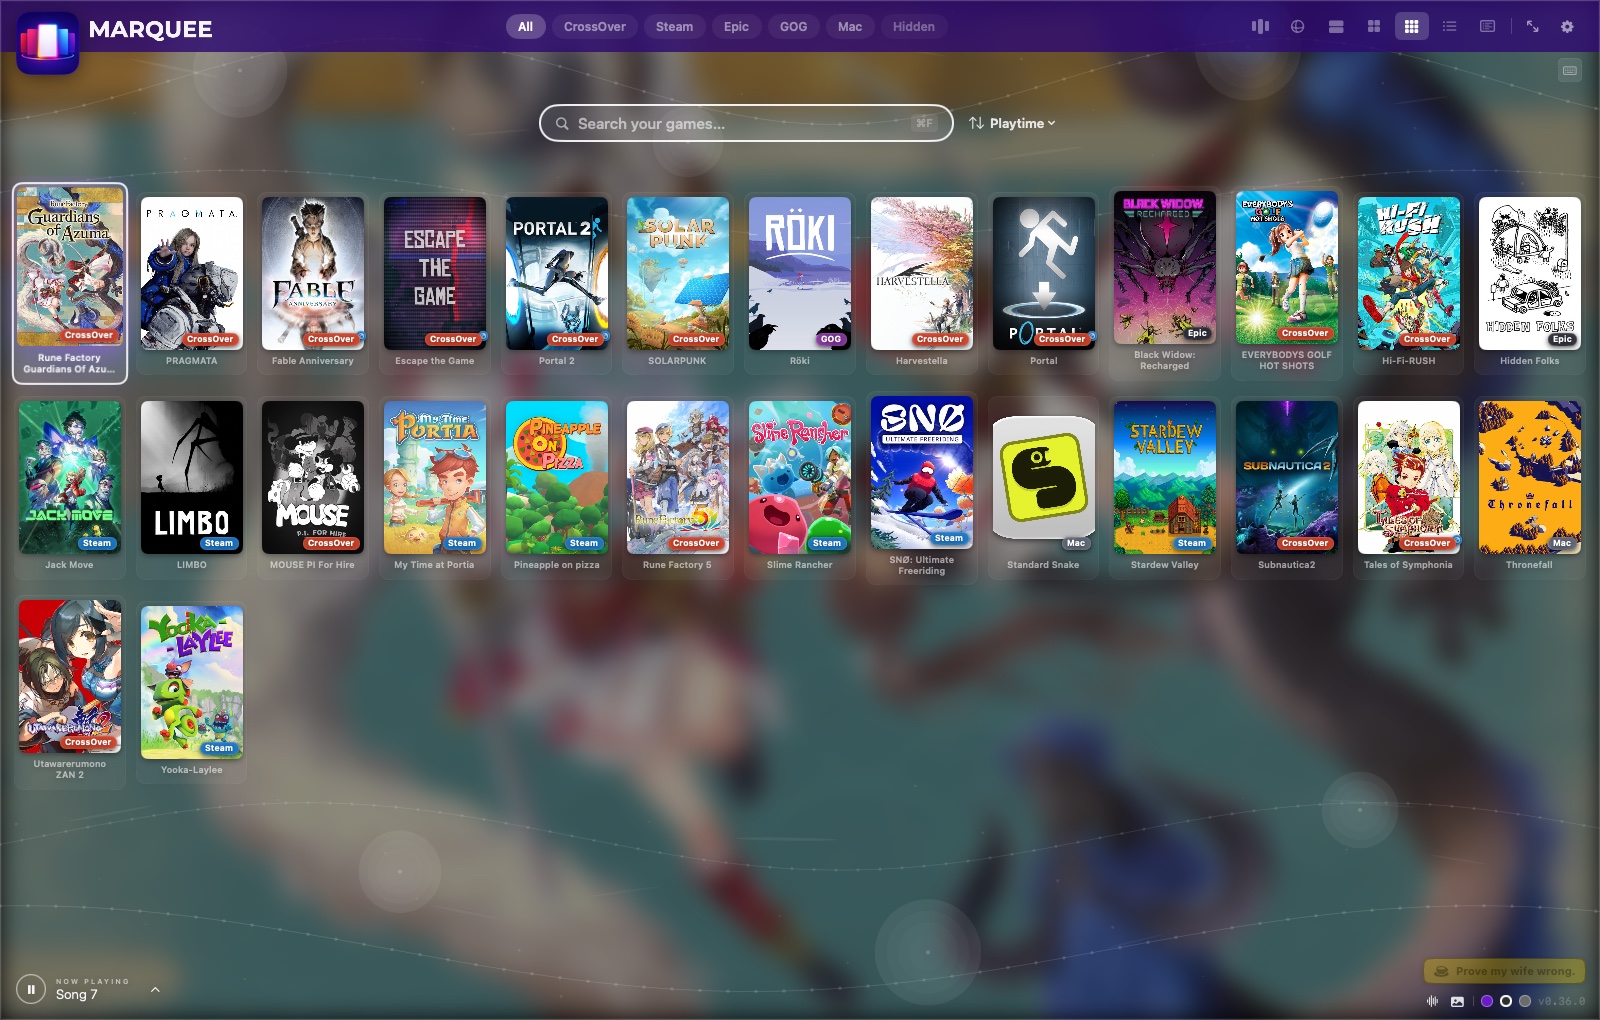This screenshot has width=1600, height=1020.
Task: Open the Yooka-Laylee game cover
Action: coord(192,682)
